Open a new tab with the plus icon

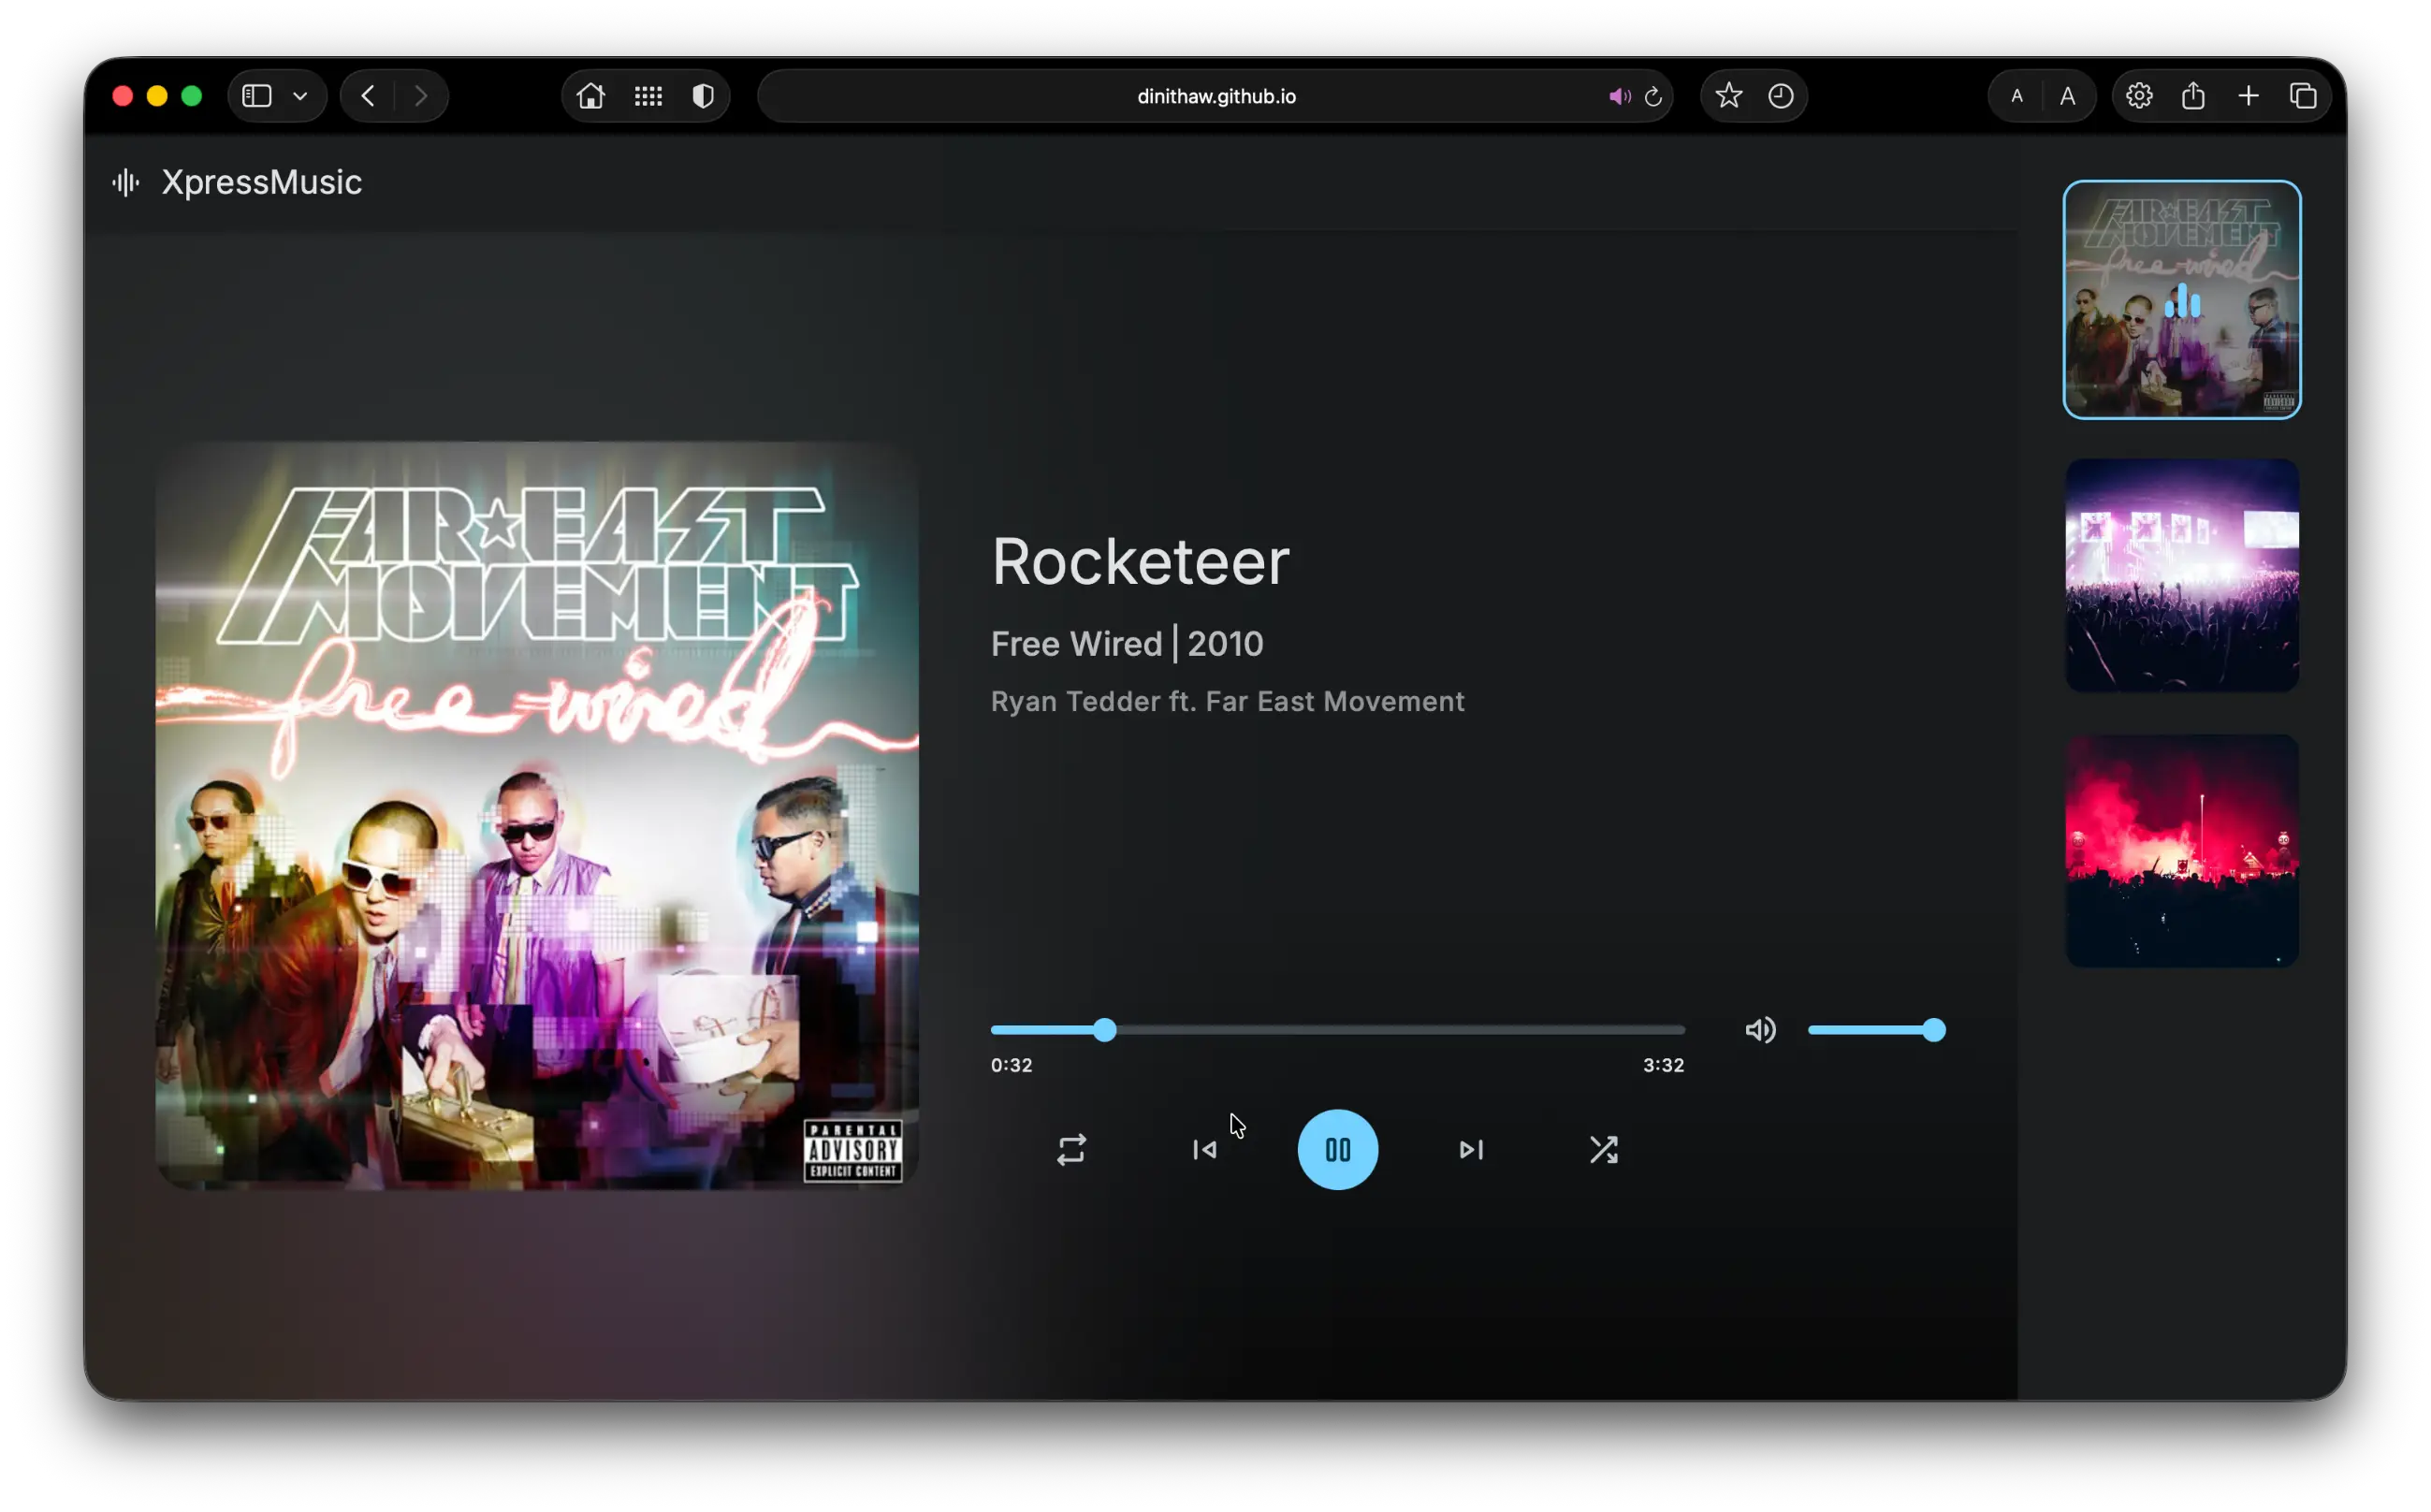(2248, 95)
